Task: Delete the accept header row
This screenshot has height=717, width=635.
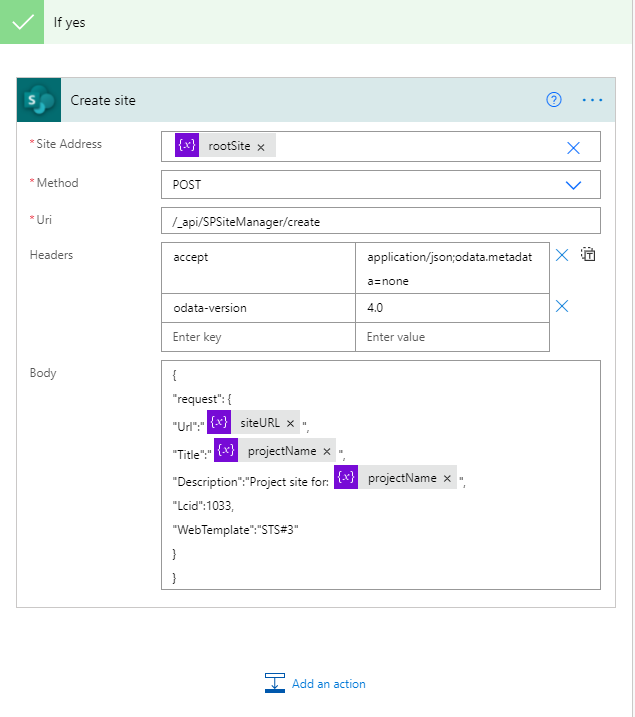Action: [x=562, y=255]
